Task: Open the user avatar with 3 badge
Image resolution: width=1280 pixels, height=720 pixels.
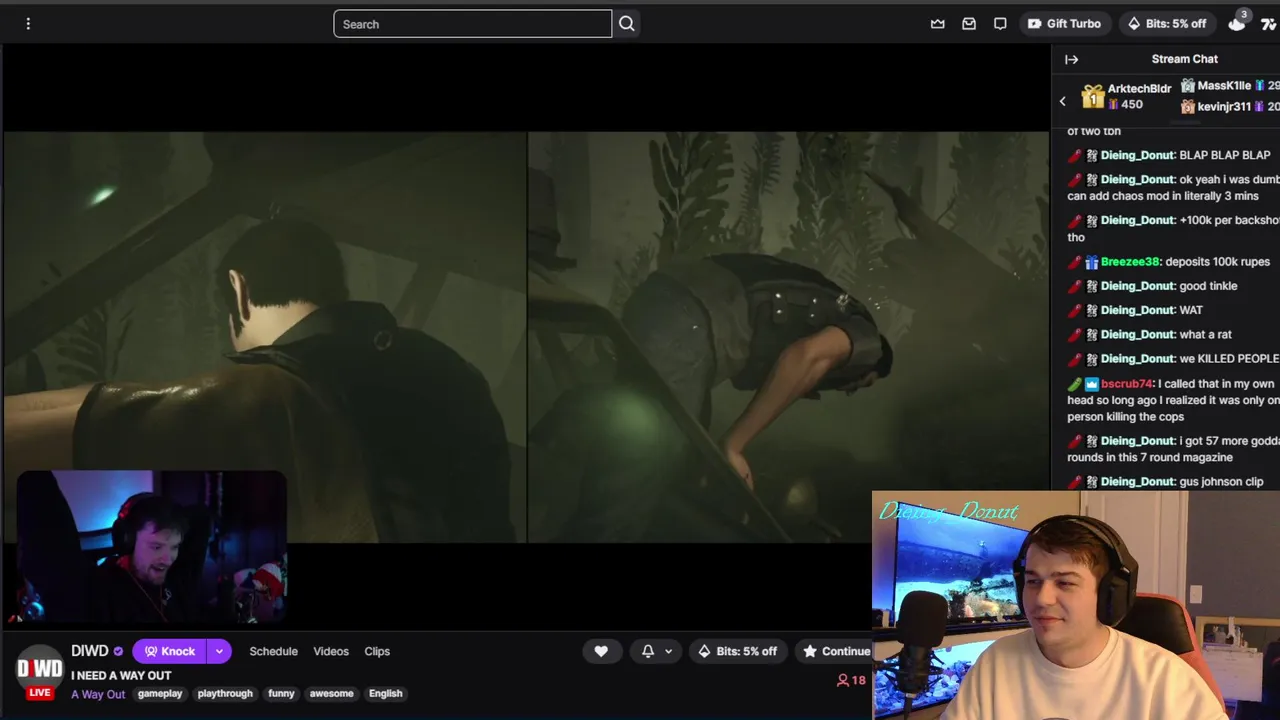Action: tap(1238, 23)
